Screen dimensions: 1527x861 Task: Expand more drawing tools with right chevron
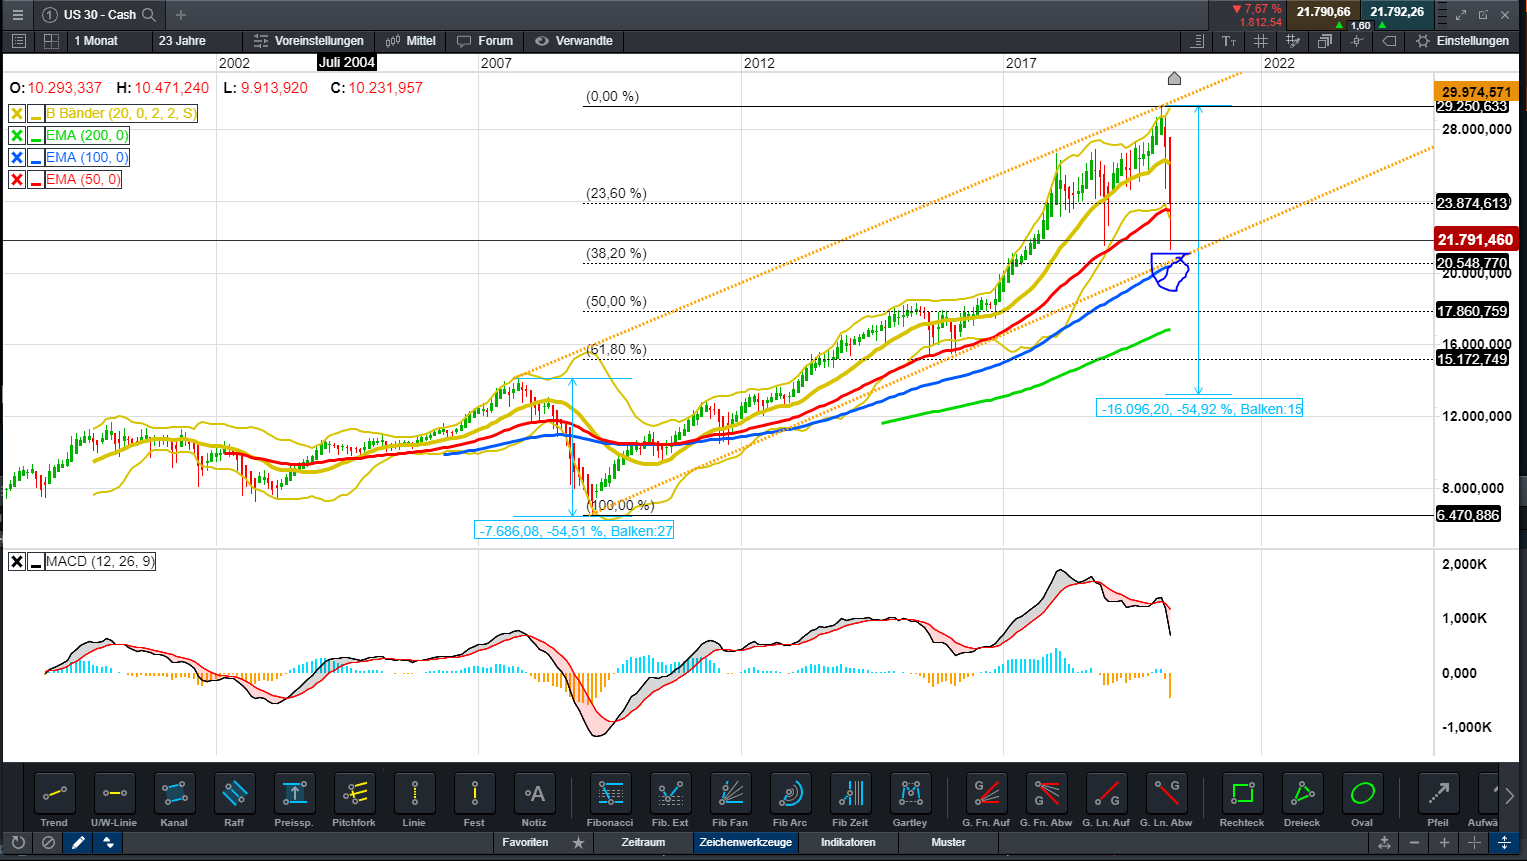click(x=1509, y=796)
